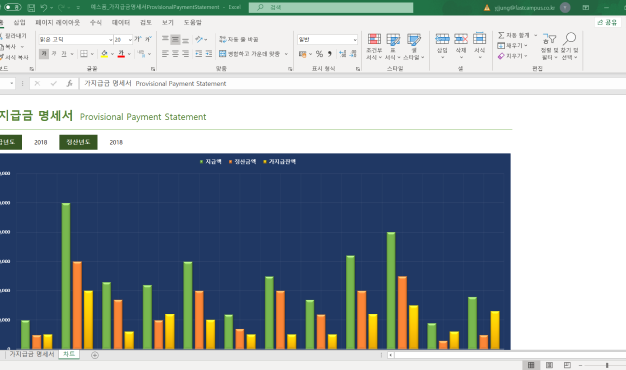Viewport: 626px width, 370px height.
Task: Click 자동 줄 바꿈 wrap text button
Action: point(239,39)
